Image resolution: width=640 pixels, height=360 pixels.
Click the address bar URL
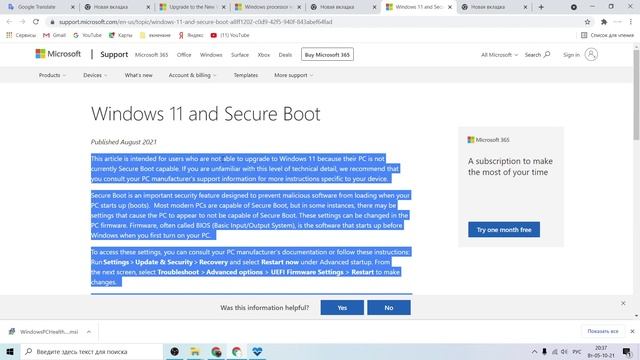coord(196,22)
